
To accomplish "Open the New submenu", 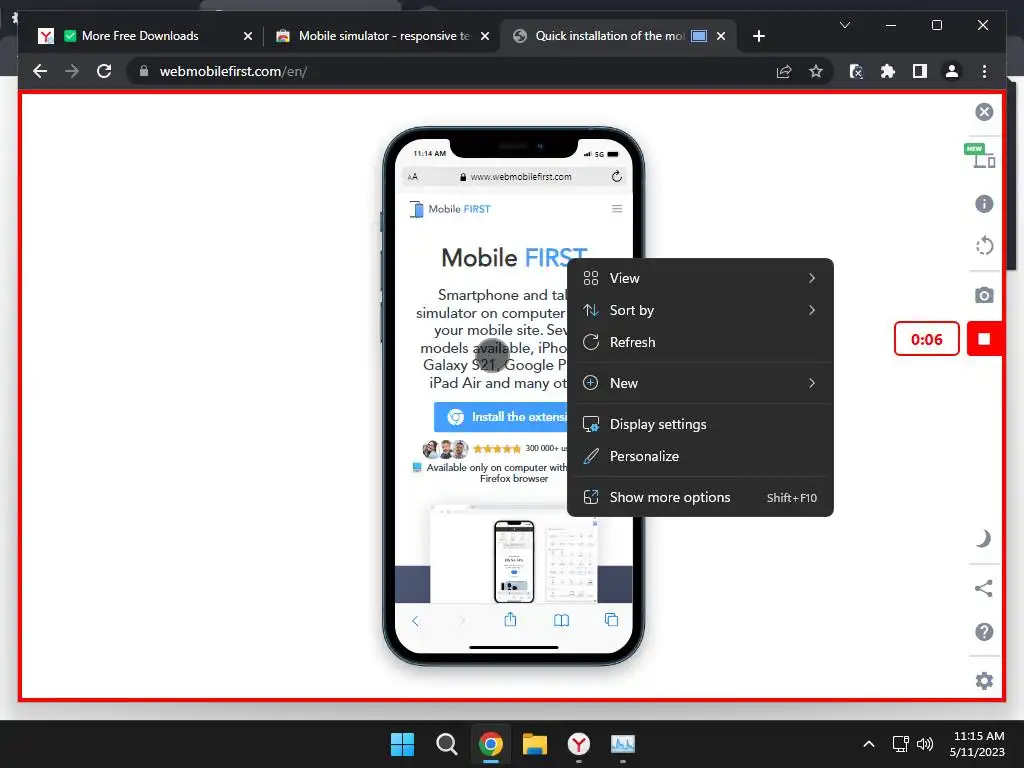I will (700, 383).
